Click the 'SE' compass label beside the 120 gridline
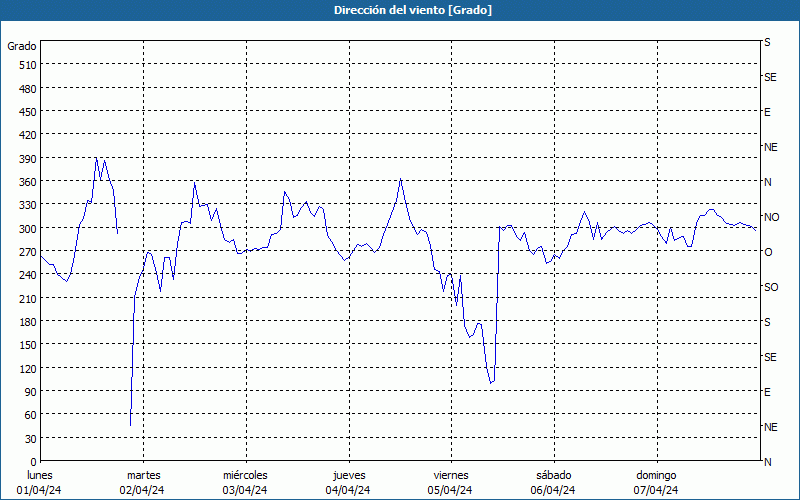Viewport: 800px width, 500px height. [770, 357]
